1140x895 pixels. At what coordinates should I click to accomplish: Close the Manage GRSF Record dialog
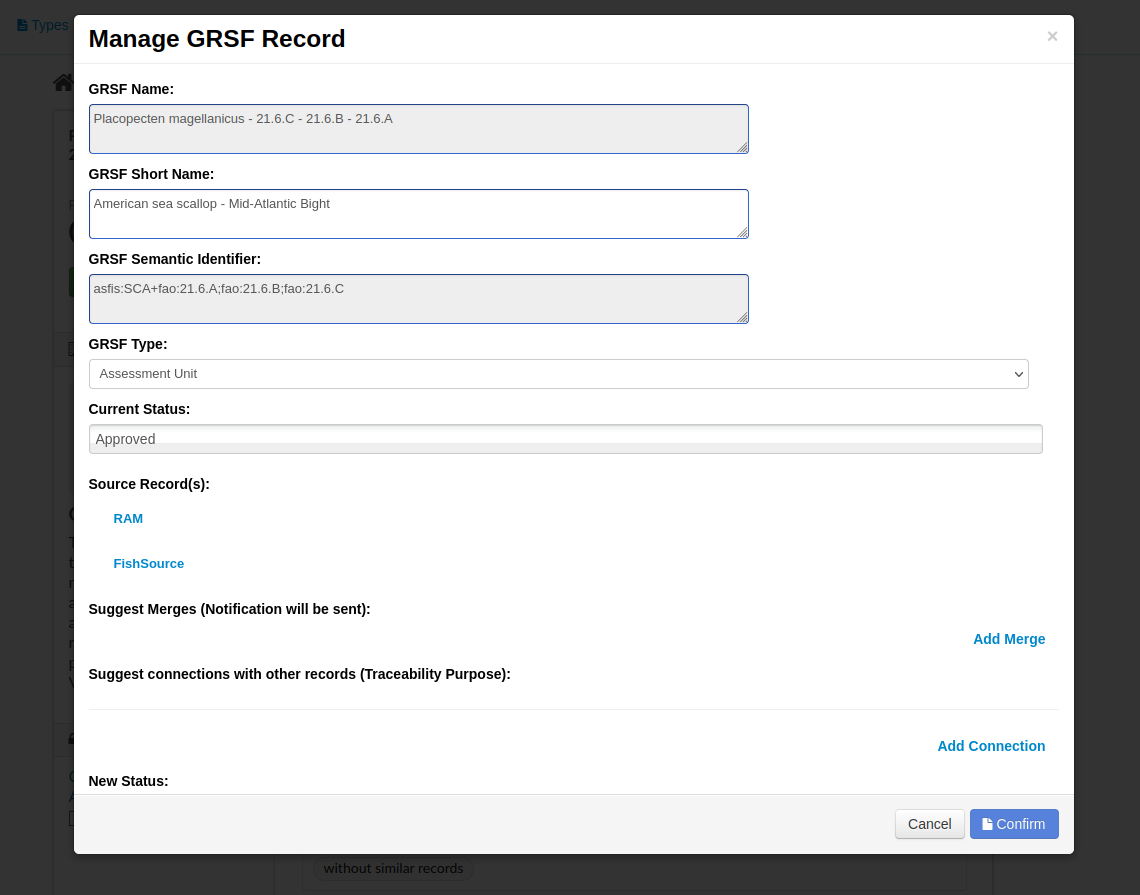click(x=1052, y=36)
